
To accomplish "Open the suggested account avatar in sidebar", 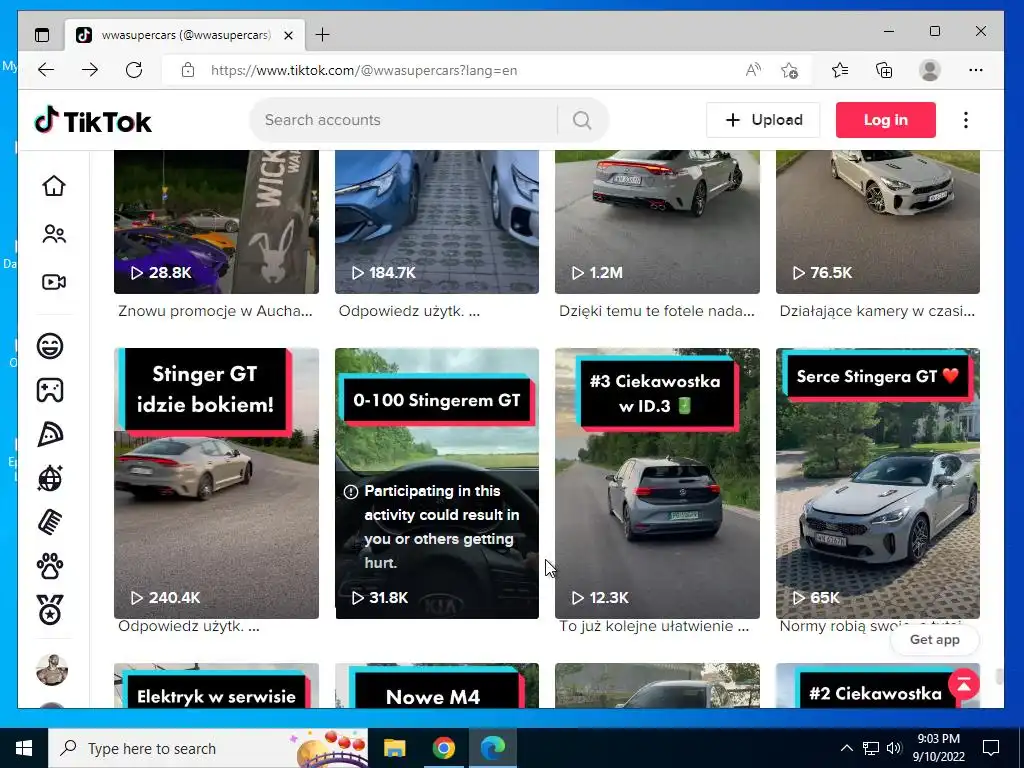I will [x=52, y=669].
